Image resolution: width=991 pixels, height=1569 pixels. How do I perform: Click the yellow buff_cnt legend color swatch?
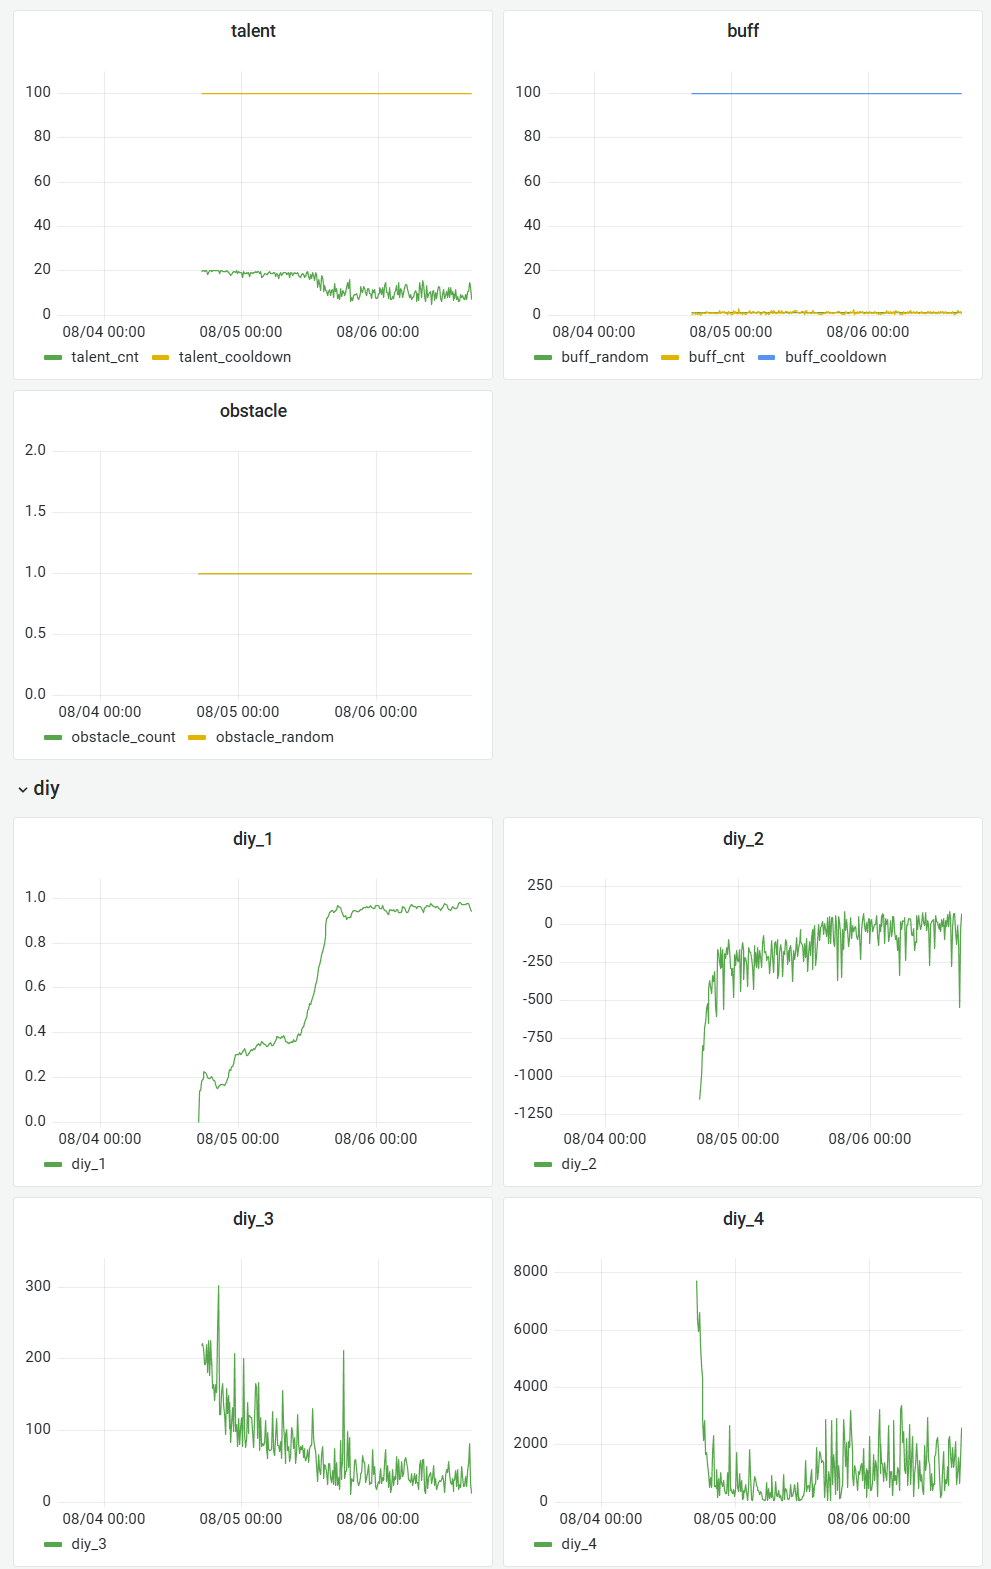670,357
